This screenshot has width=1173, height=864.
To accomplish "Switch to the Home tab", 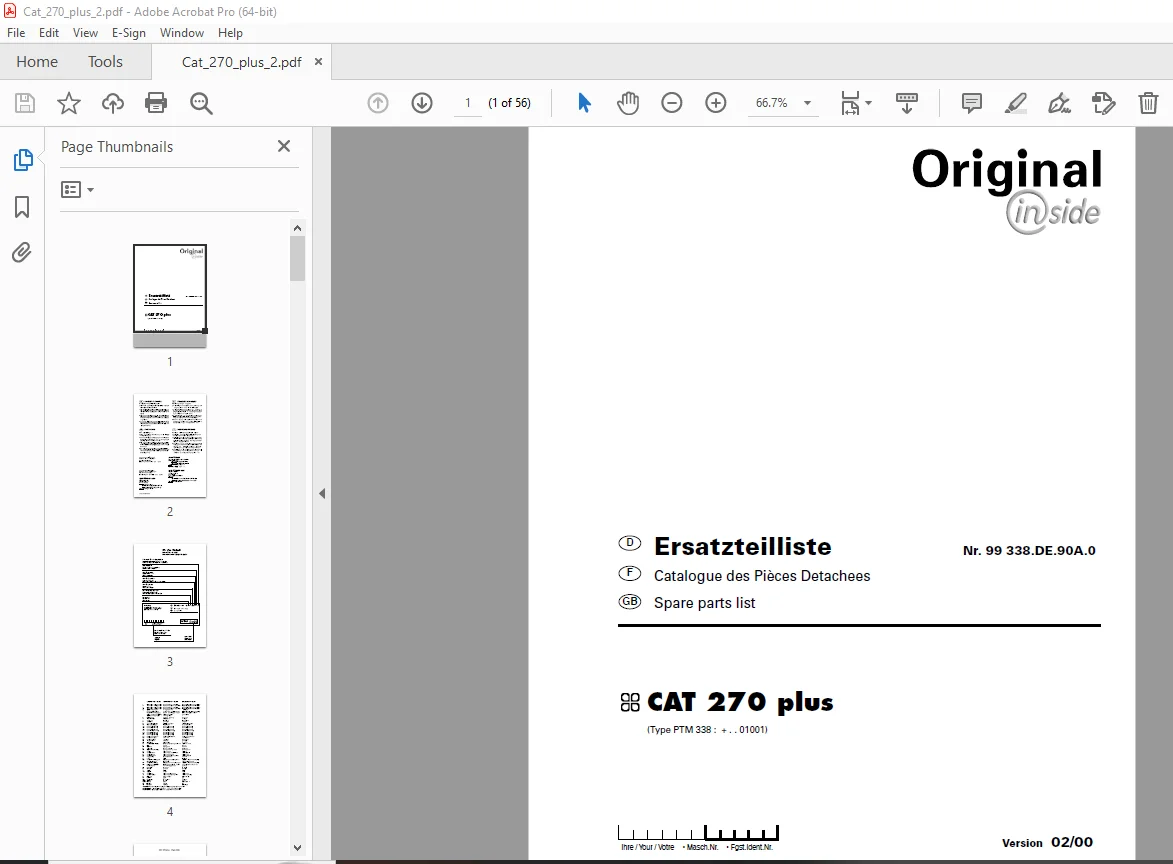I will point(37,62).
